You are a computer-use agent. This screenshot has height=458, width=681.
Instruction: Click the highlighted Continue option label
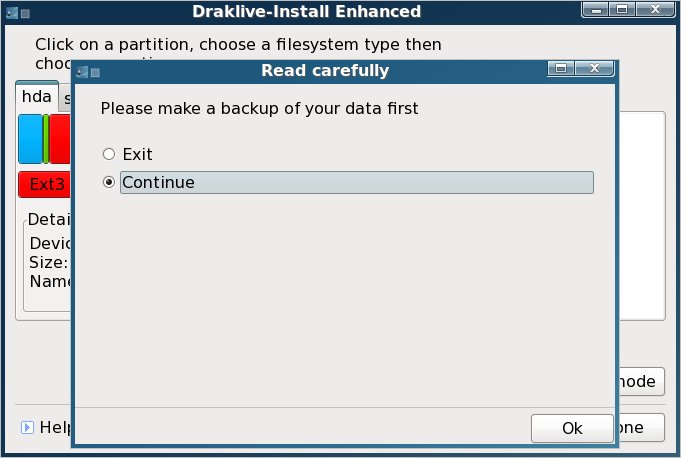[356, 182]
